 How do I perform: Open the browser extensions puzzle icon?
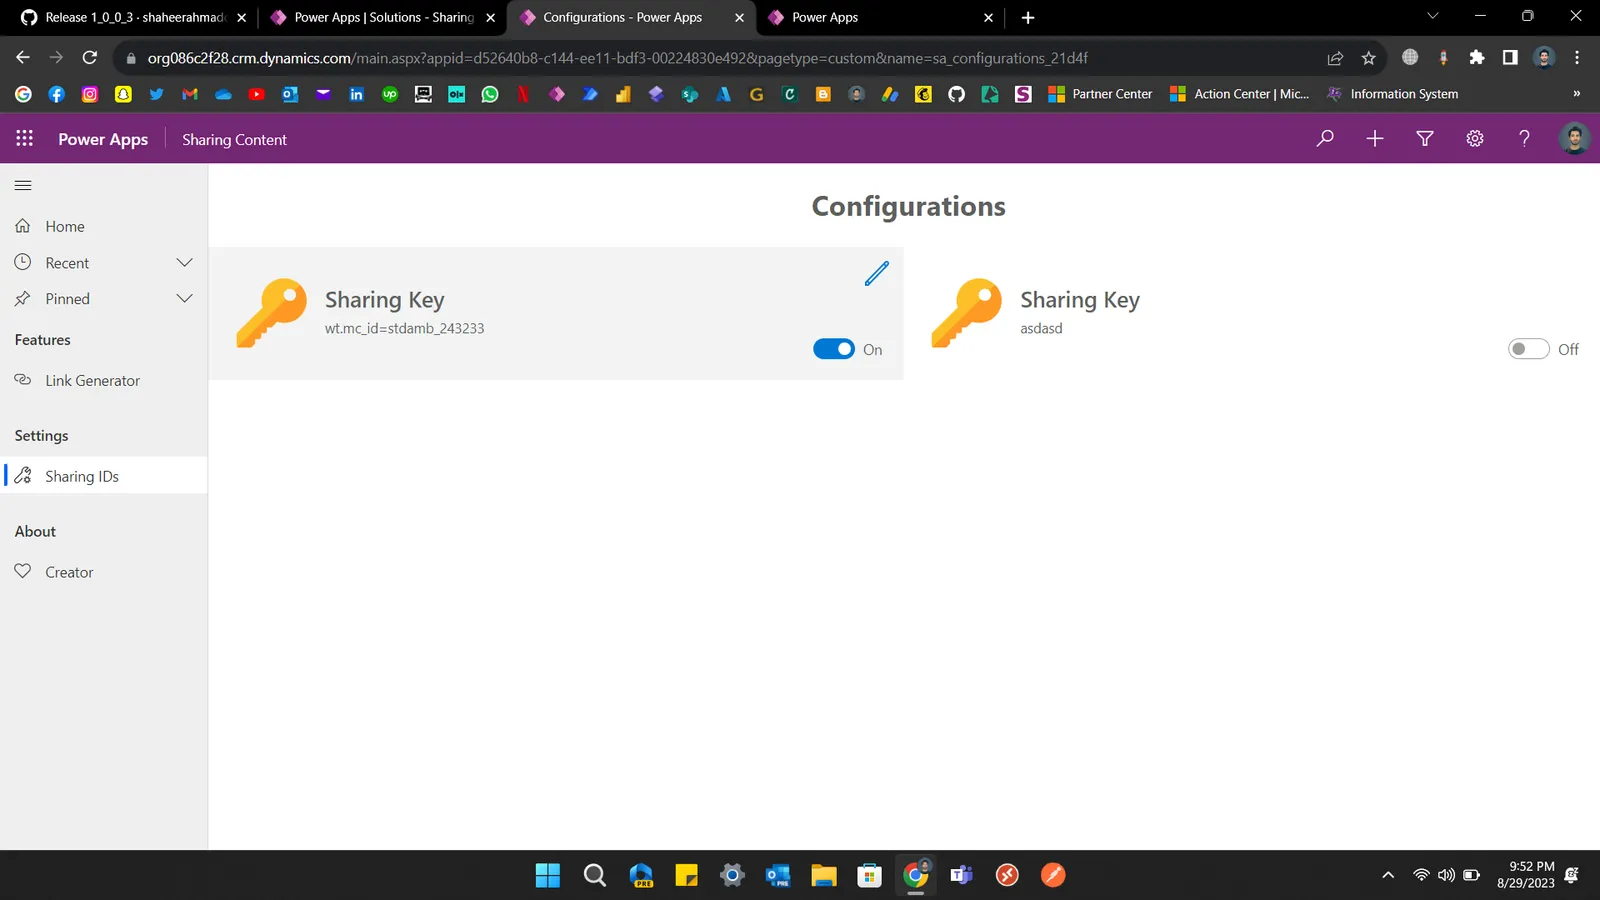[1477, 58]
